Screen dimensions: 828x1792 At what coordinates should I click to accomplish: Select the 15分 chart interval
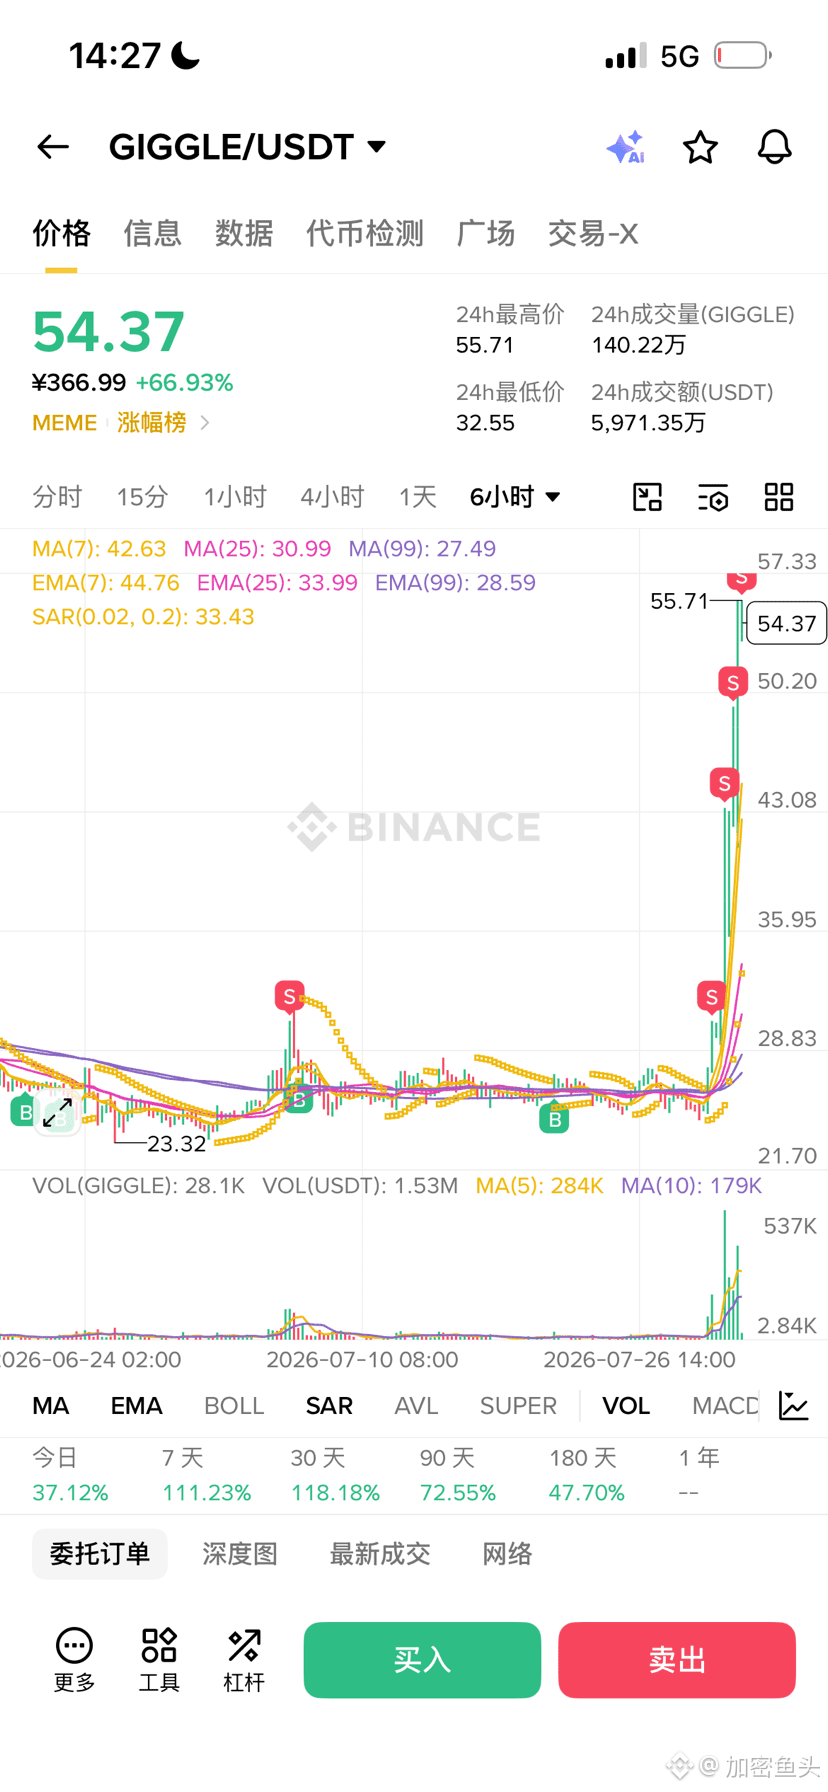(x=142, y=497)
